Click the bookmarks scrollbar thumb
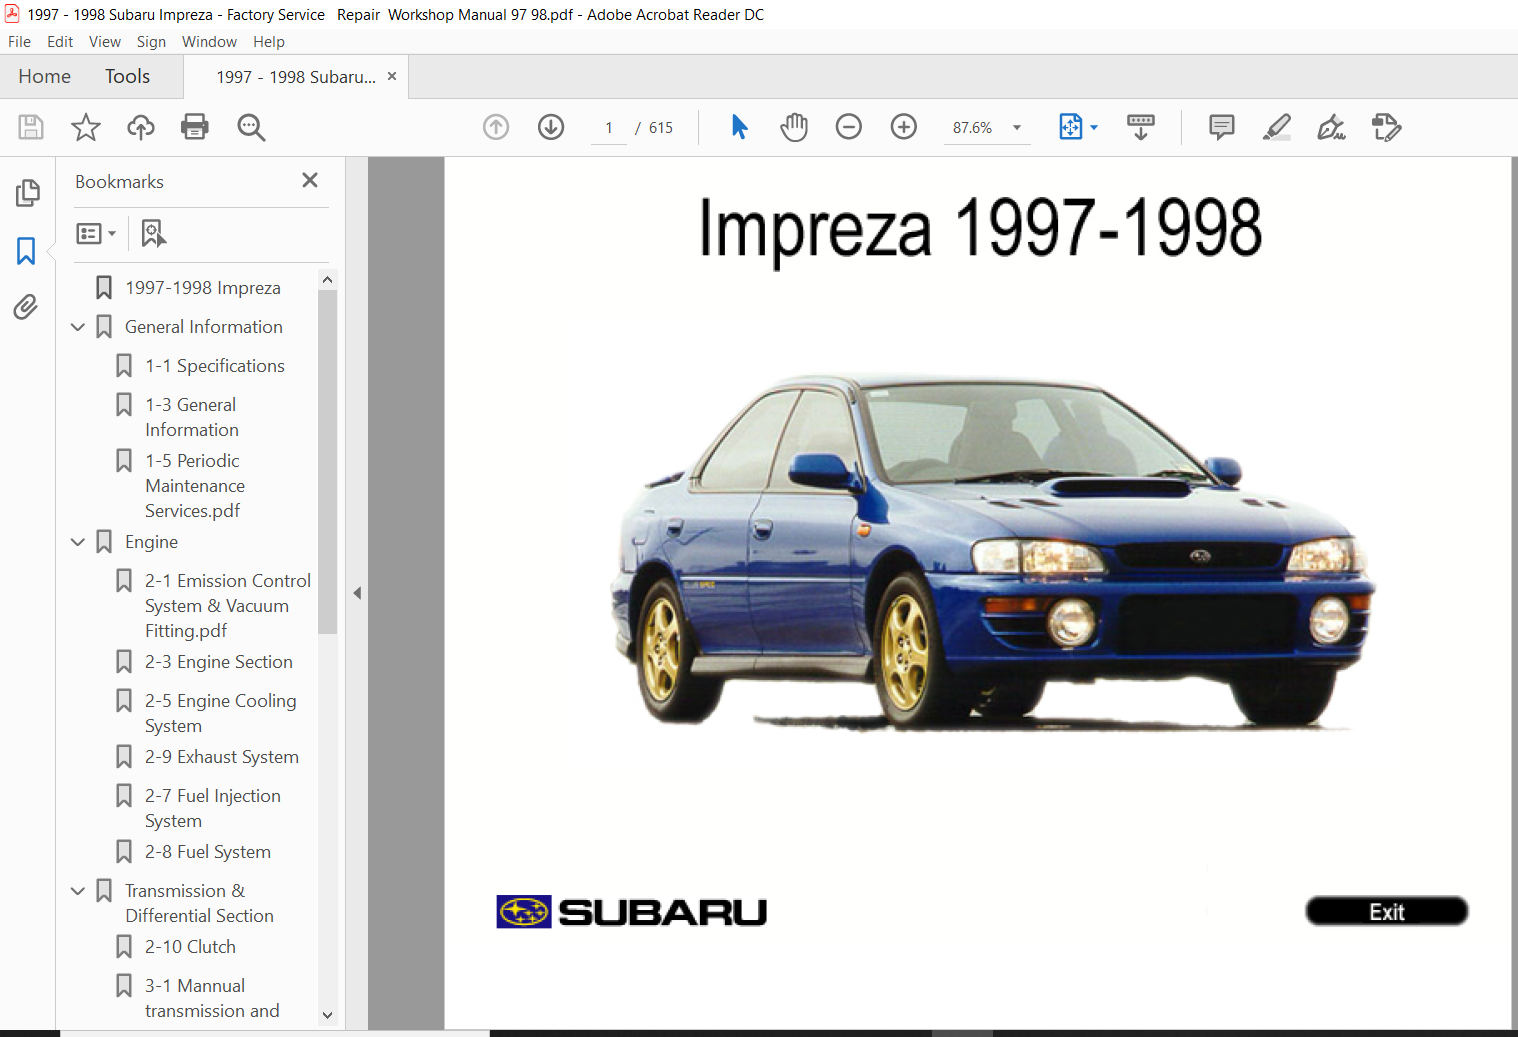 327,462
